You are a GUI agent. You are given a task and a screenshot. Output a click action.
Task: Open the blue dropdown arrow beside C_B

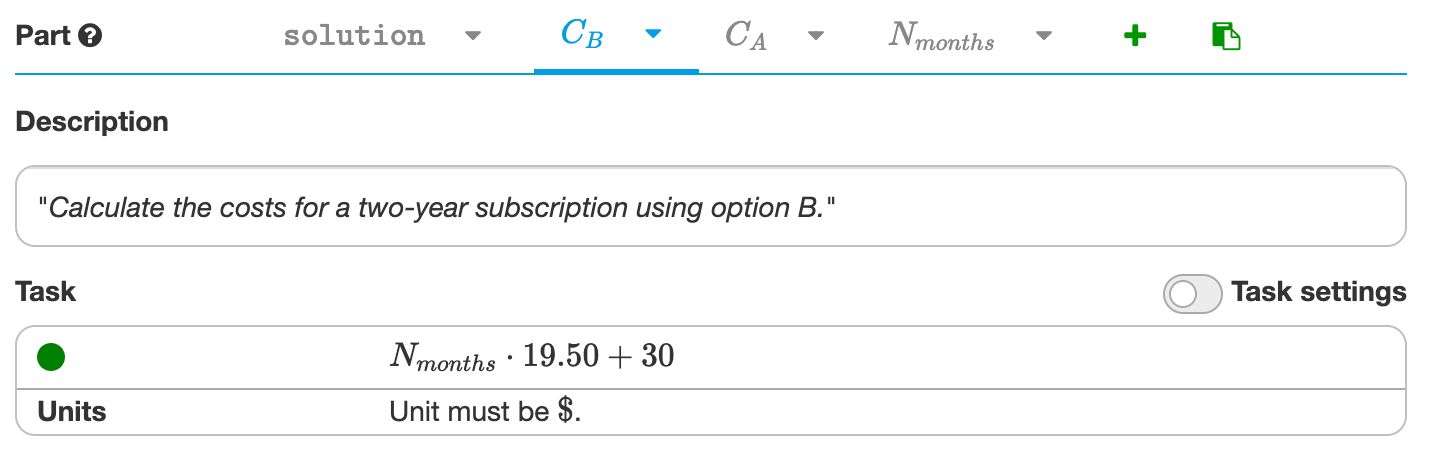pyautogui.click(x=653, y=35)
